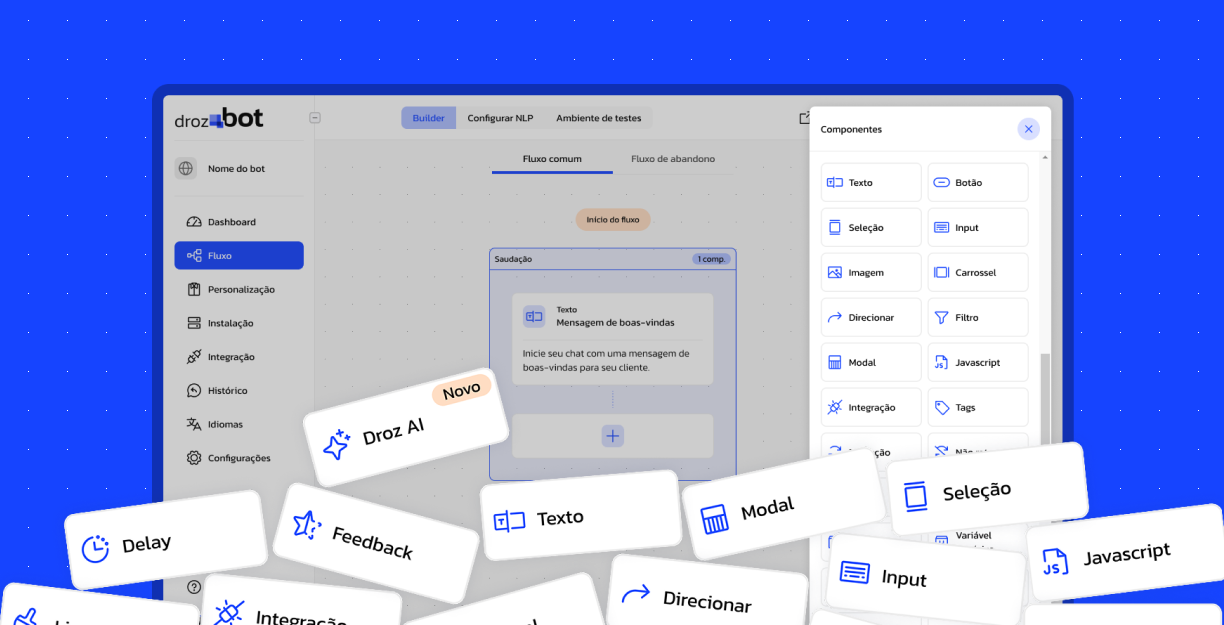1224x625 pixels.
Task: Add the Direcionar component from the panel
Action: (871, 317)
